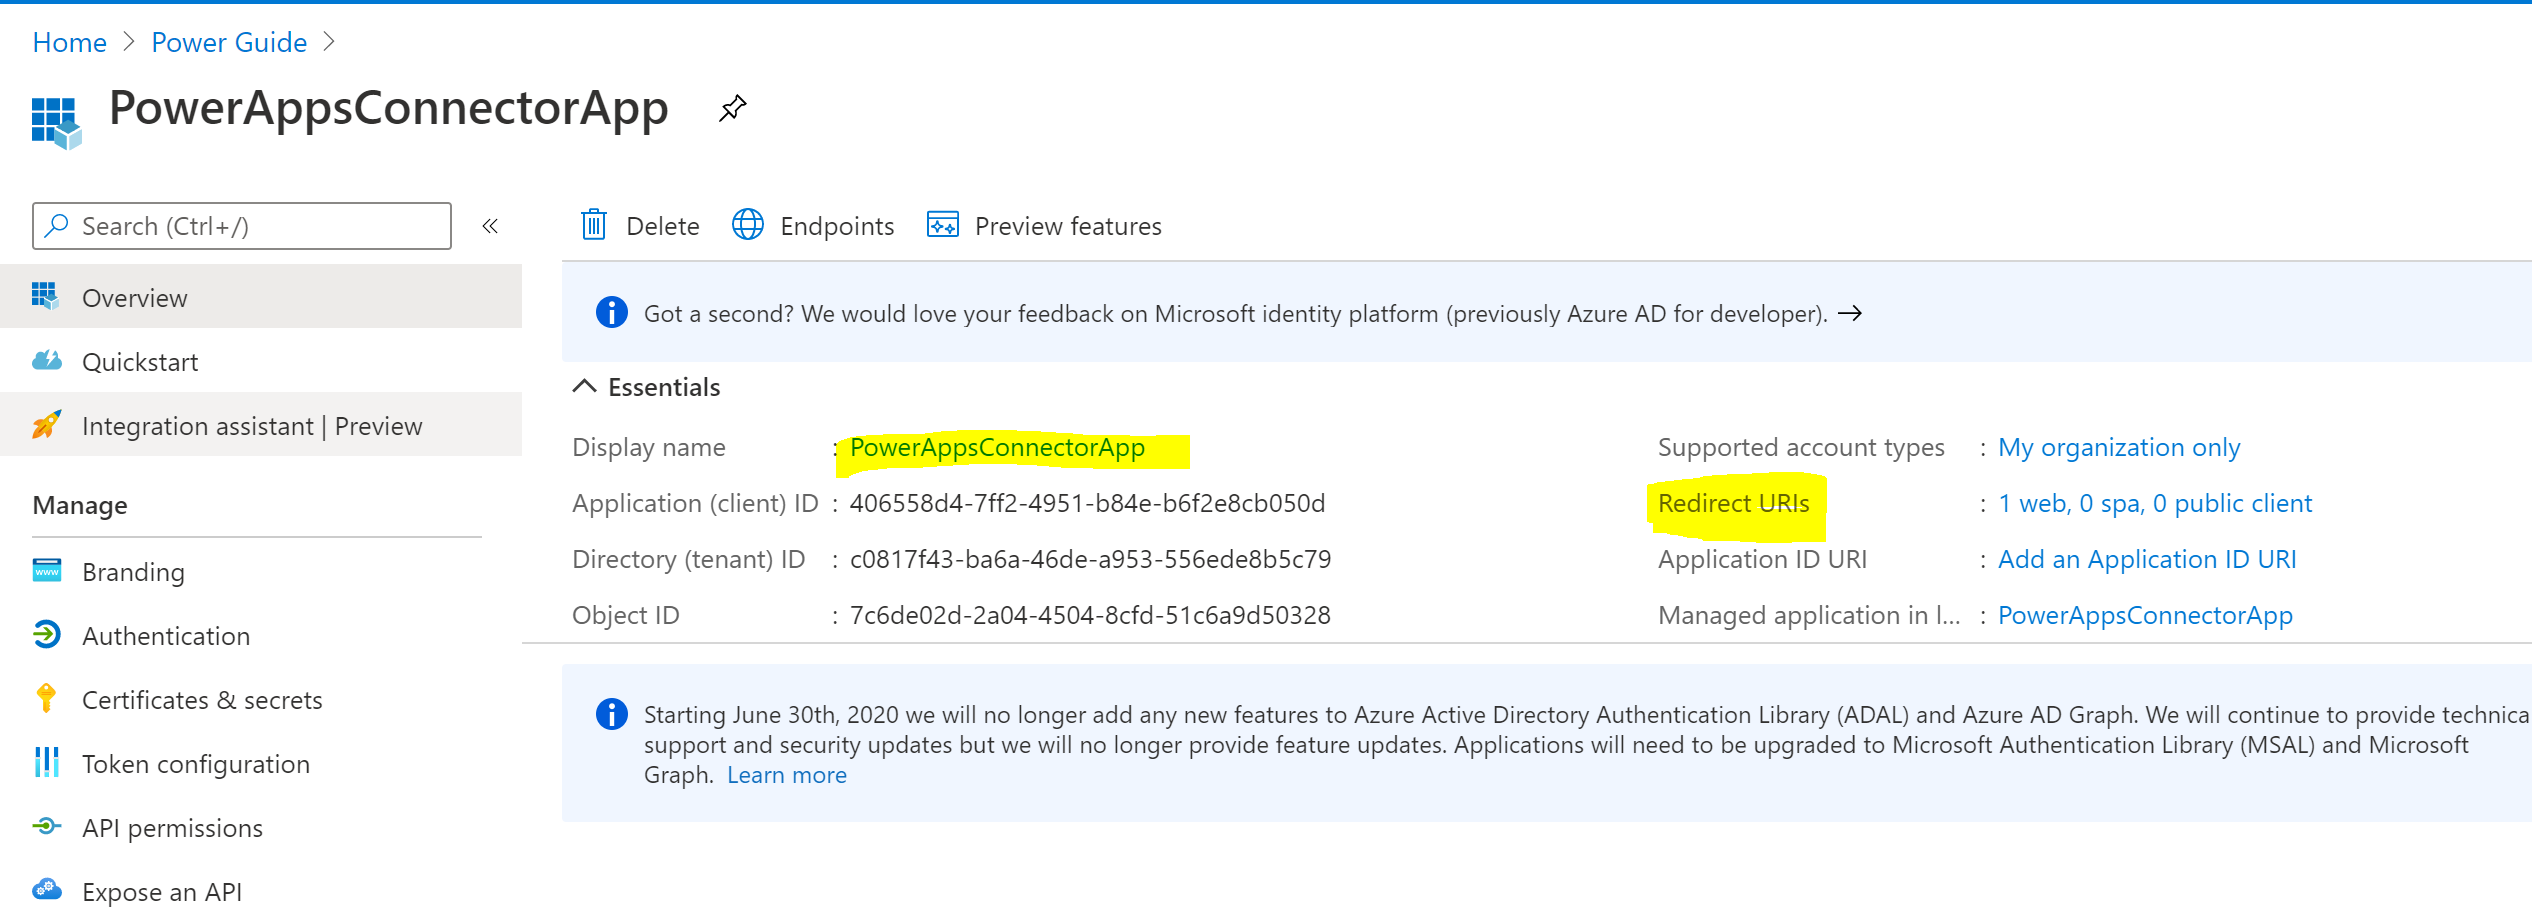Open Token configuration via its icon

pyautogui.click(x=46, y=763)
